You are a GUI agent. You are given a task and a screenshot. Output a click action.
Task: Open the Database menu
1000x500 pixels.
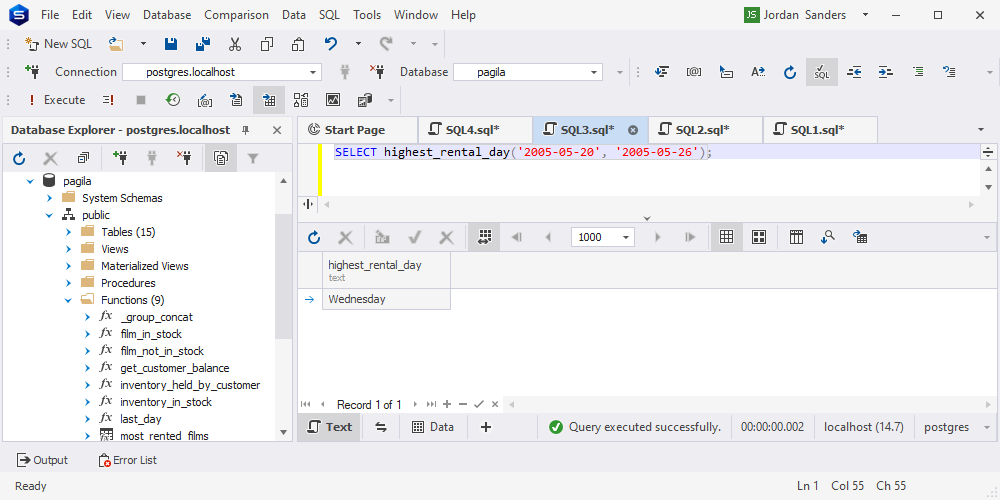167,15
